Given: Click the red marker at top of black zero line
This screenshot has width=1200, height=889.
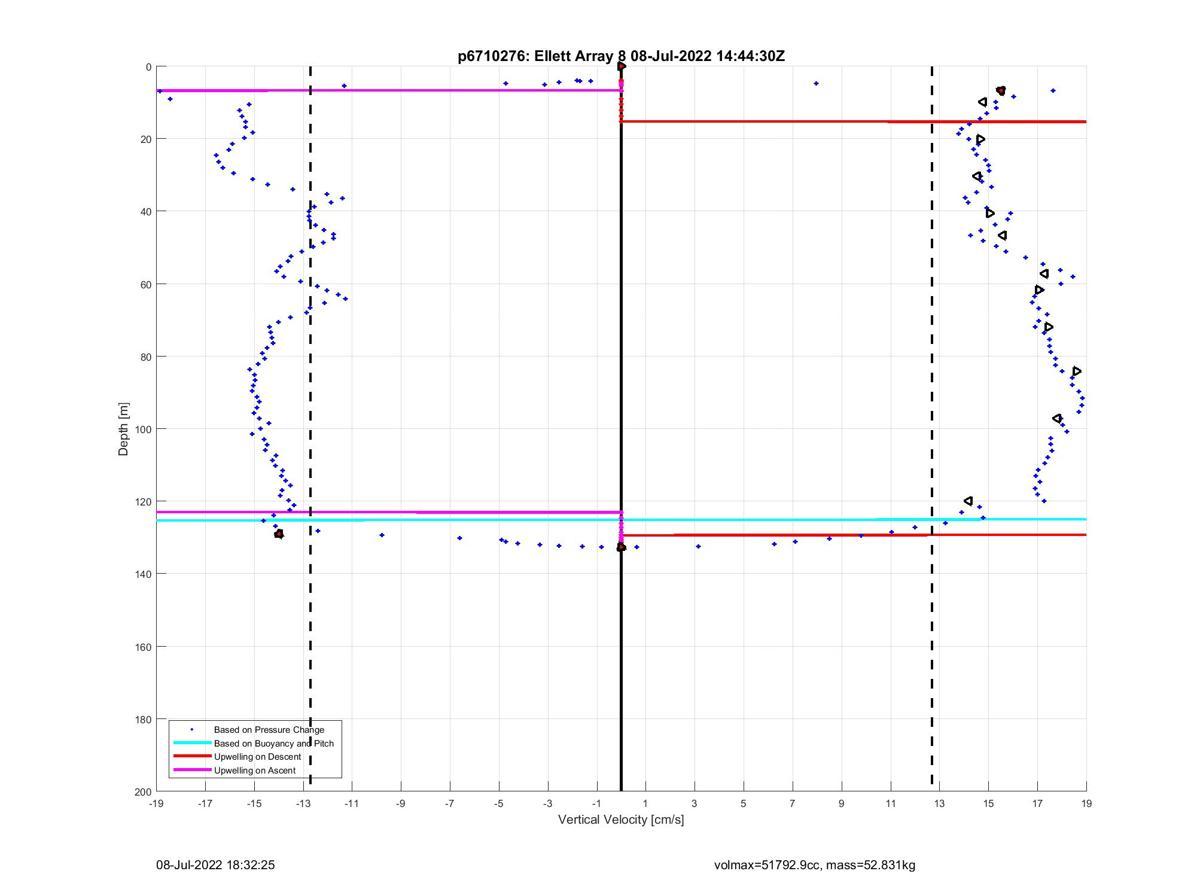Looking at the screenshot, I should pyautogui.click(x=621, y=67).
